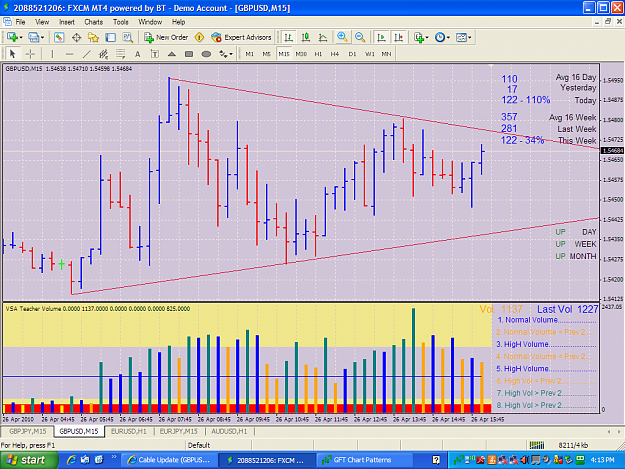625x469 pixels.
Task: Select the Vertical Line drawing tool
Action: coord(52,54)
